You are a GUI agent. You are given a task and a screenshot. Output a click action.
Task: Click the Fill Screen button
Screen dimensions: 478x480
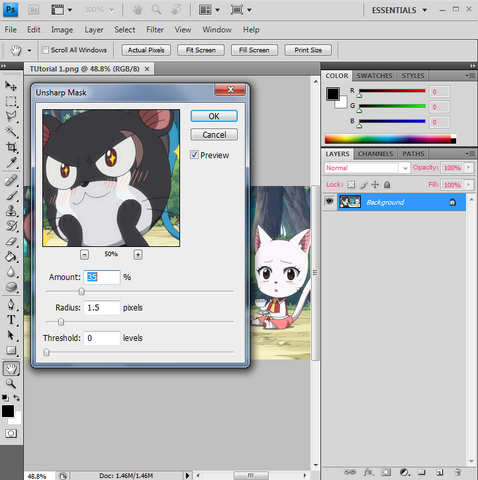pos(254,50)
